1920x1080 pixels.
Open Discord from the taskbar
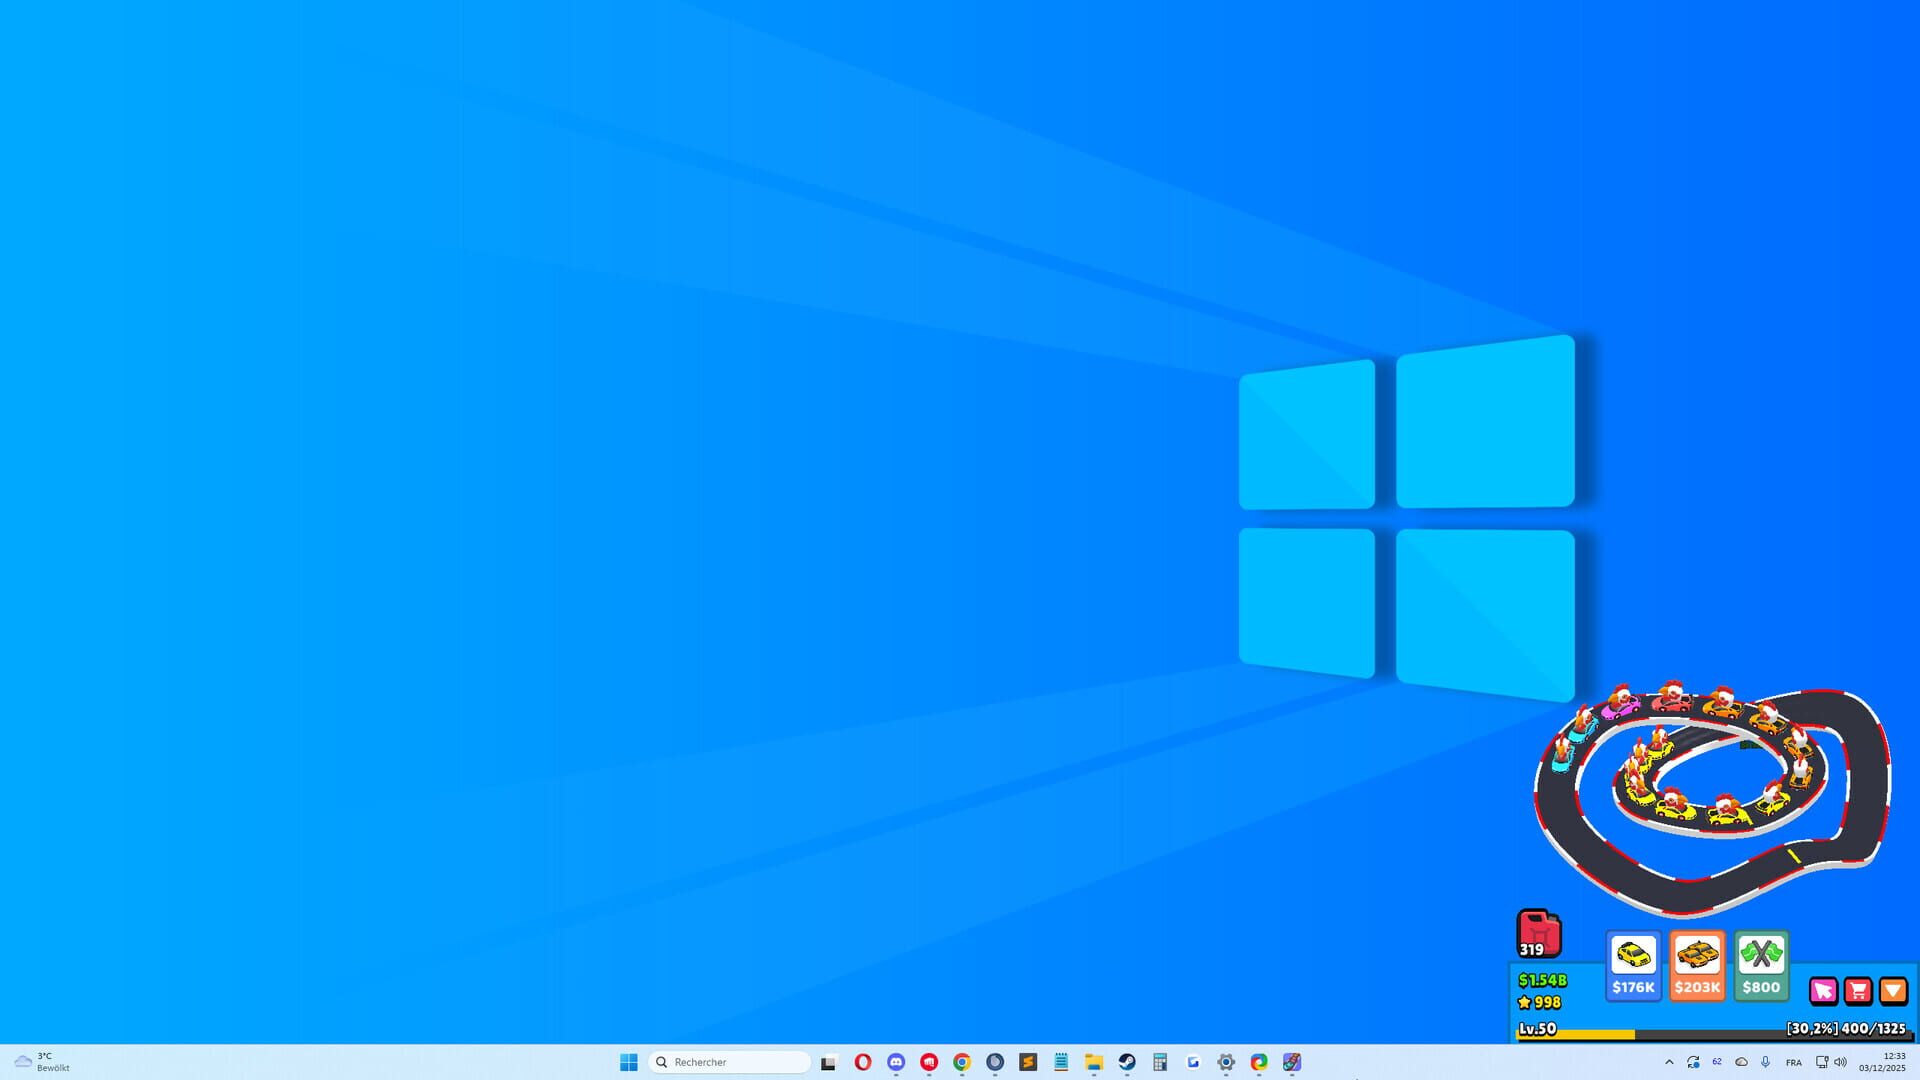896,1062
